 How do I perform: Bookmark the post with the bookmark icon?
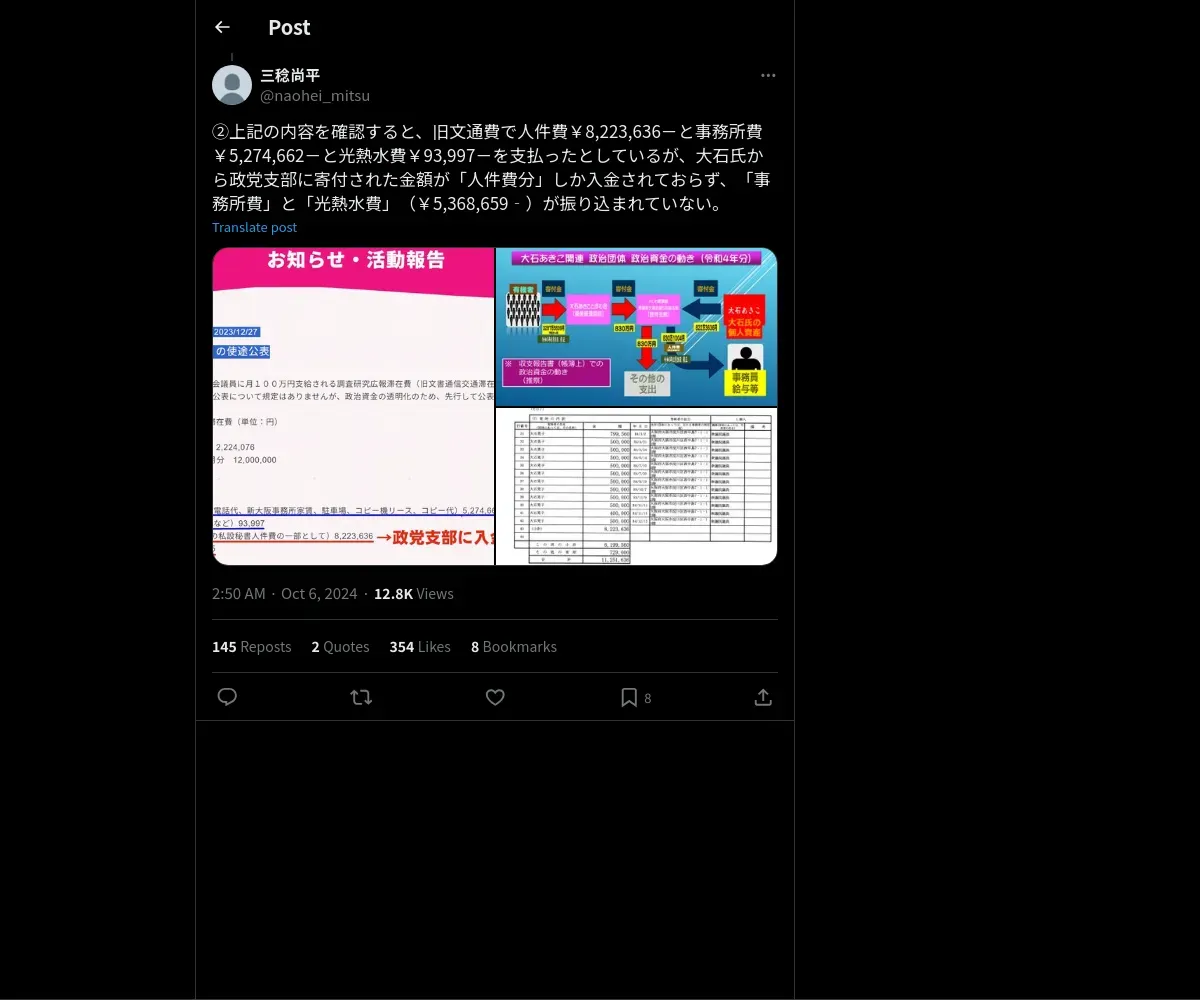(x=629, y=697)
